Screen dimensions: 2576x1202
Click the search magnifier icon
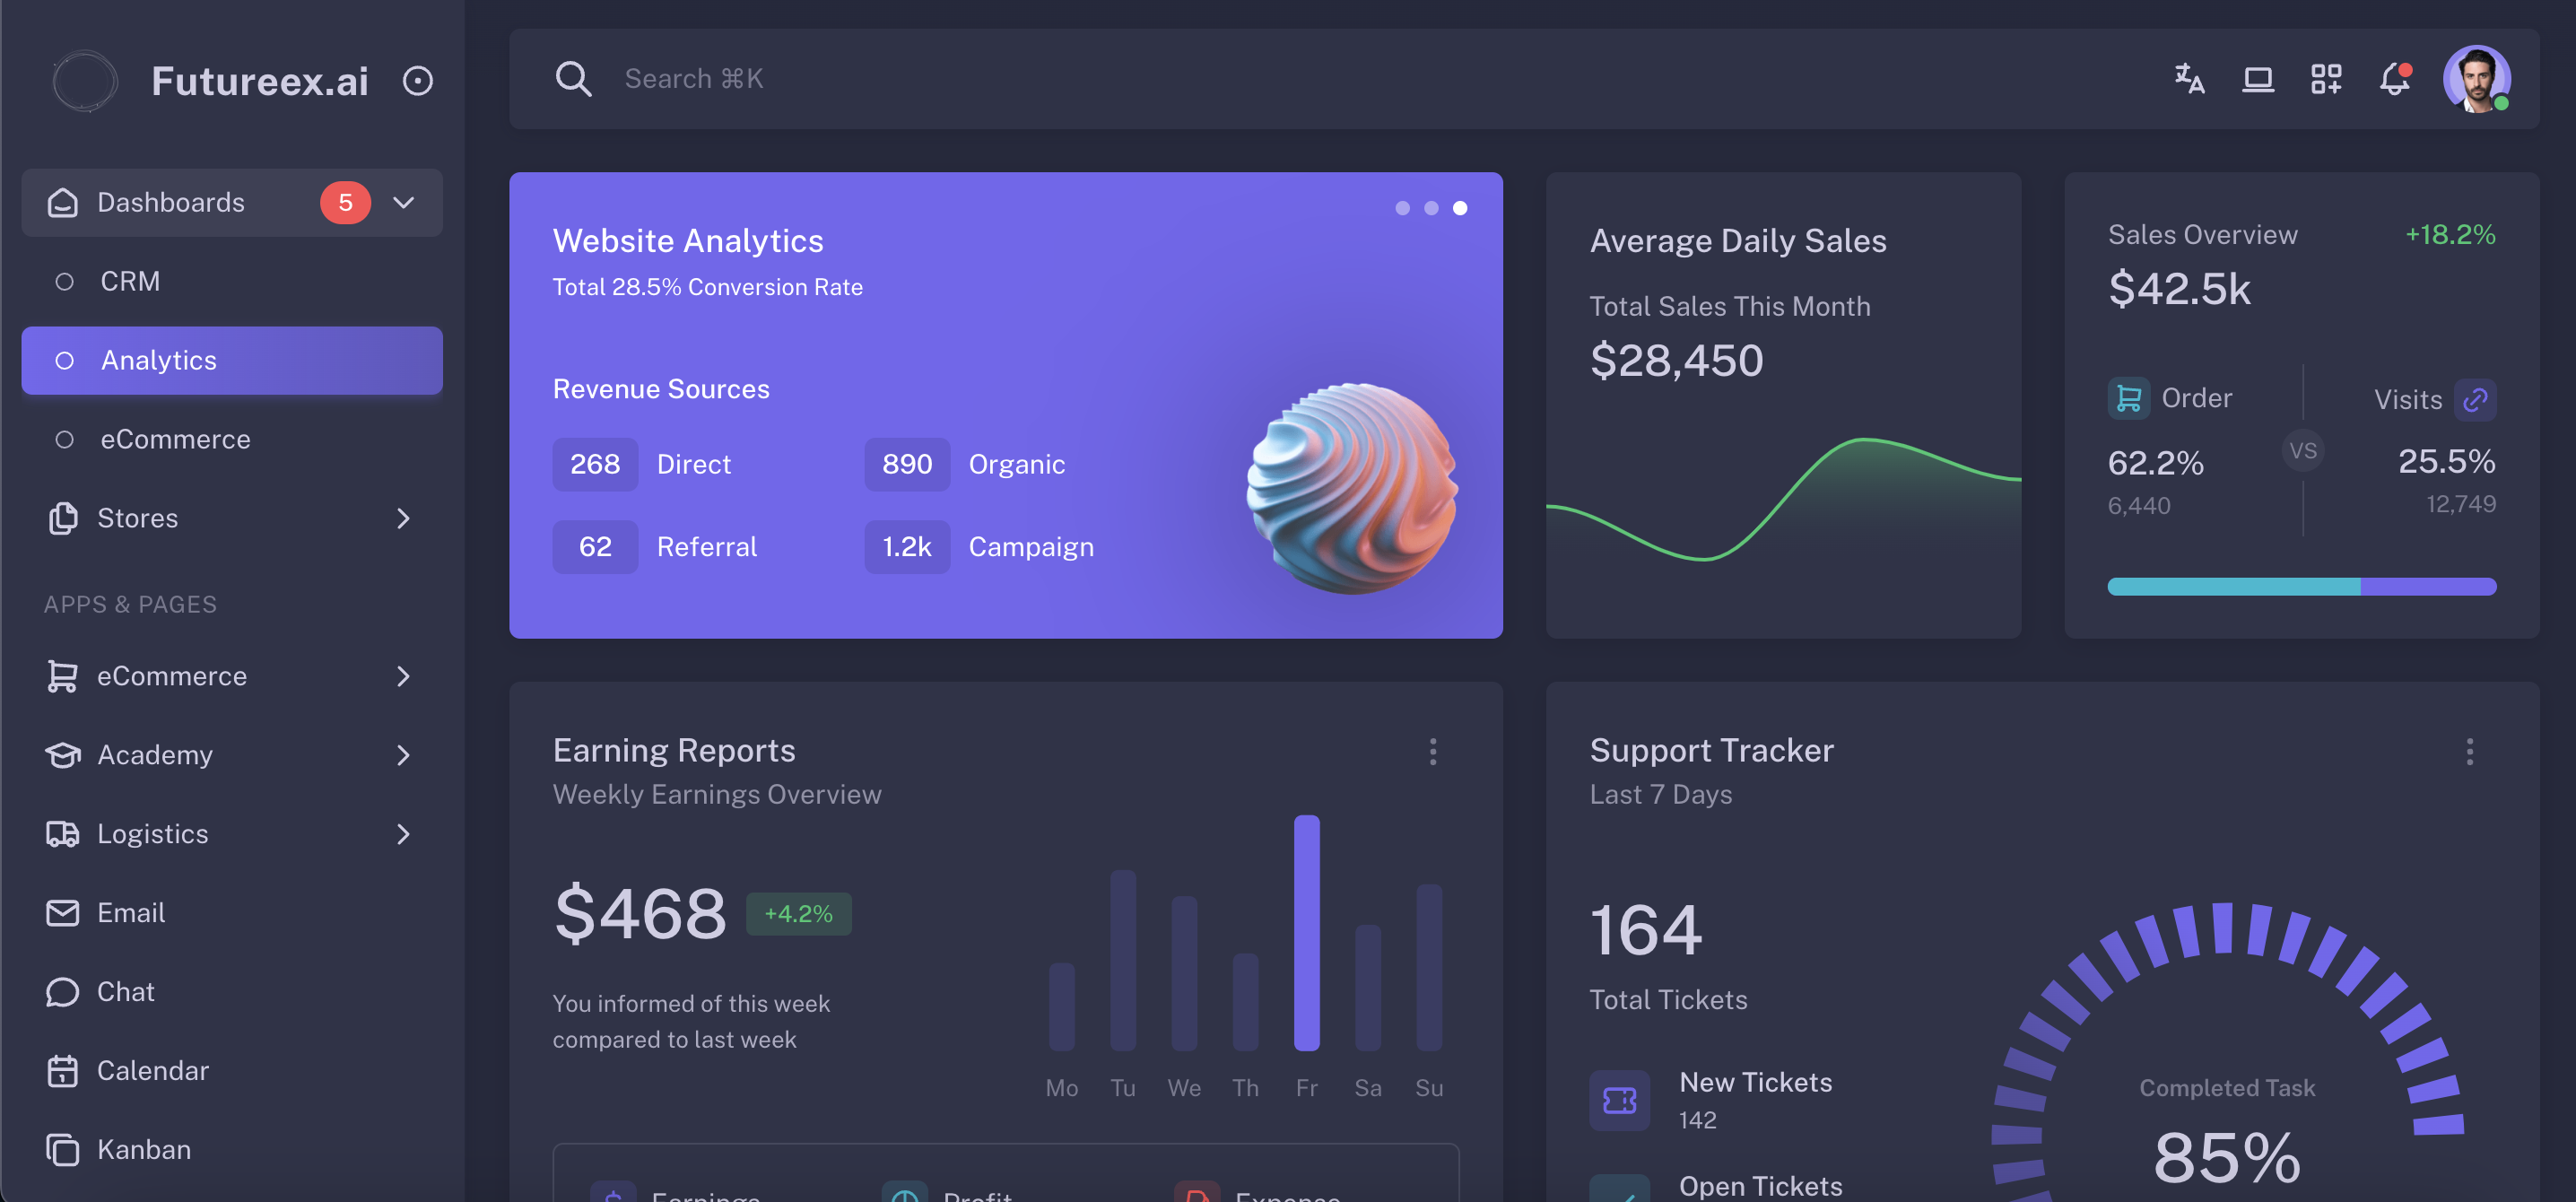pos(573,79)
